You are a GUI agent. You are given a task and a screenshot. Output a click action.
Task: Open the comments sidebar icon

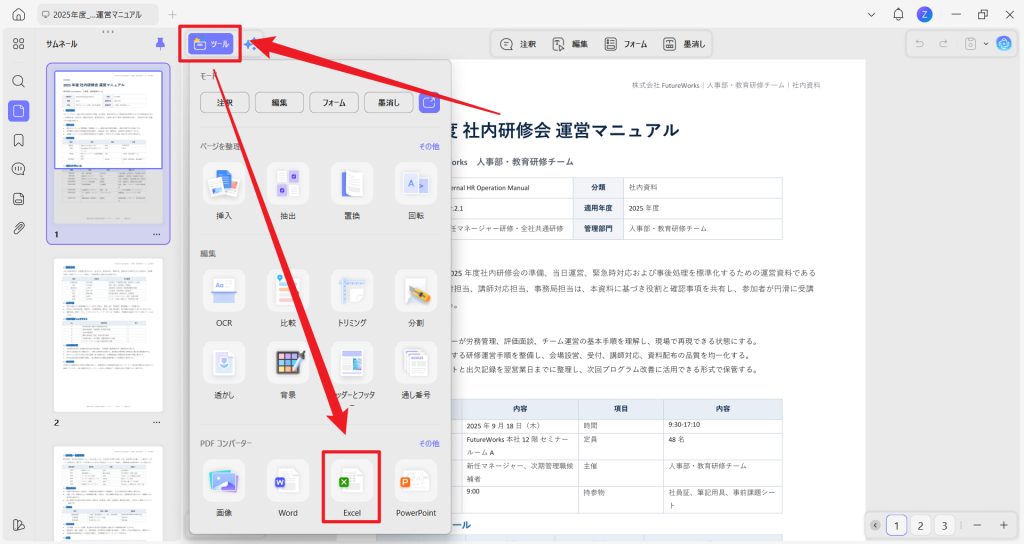(x=19, y=169)
